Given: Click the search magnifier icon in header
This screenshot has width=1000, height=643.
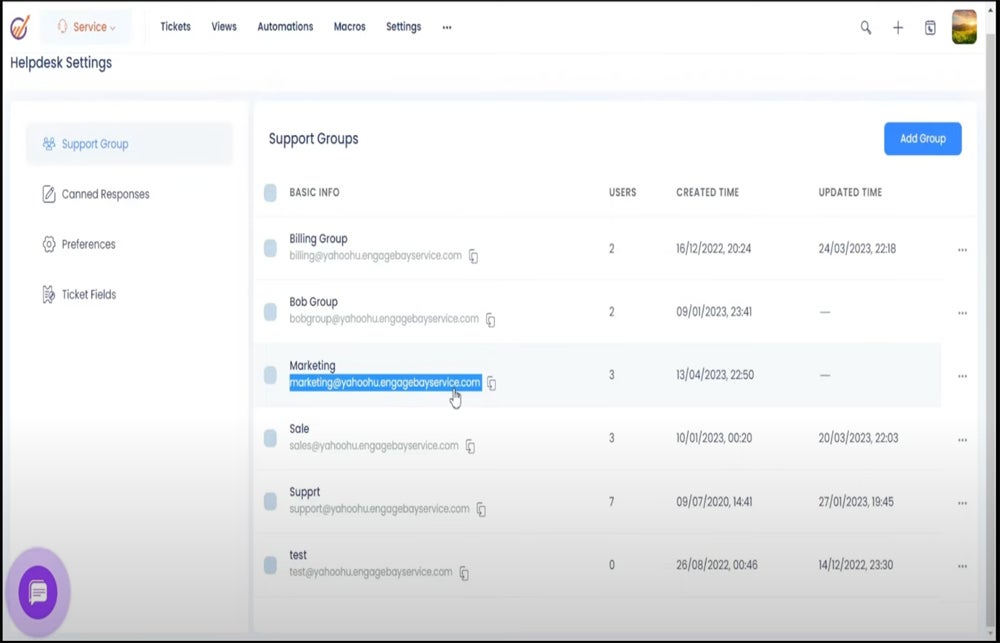Looking at the screenshot, I should [866, 28].
